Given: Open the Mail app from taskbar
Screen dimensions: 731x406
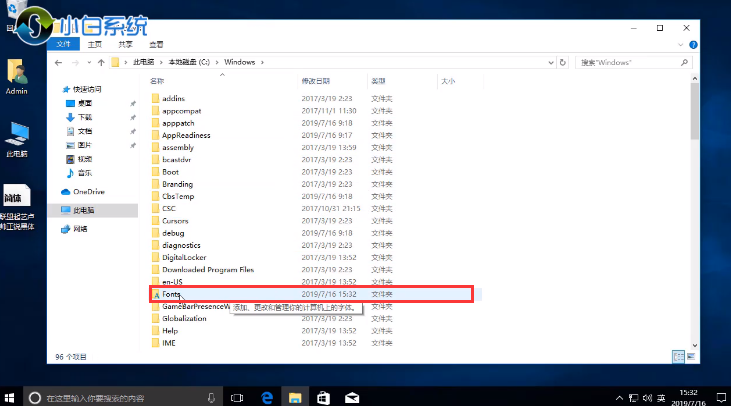Looking at the screenshot, I should (352, 398).
